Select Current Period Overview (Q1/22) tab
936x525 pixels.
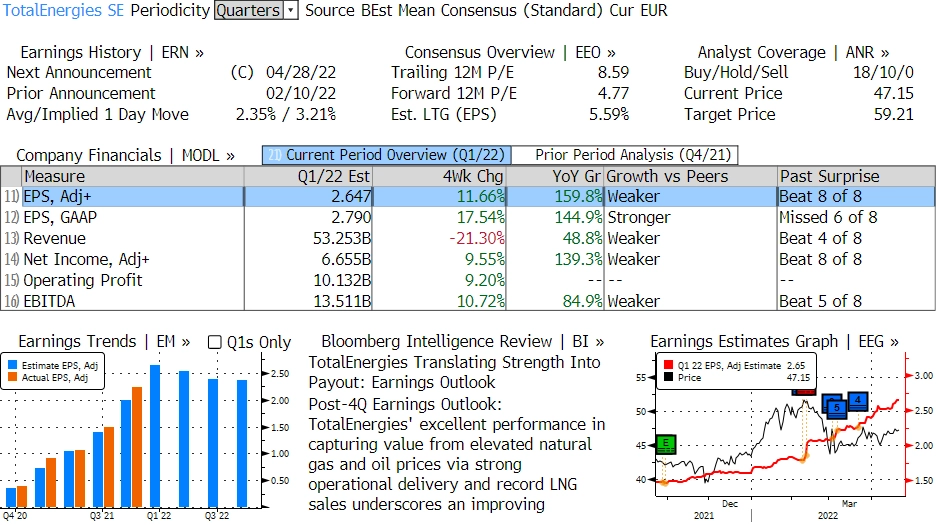click(x=387, y=155)
